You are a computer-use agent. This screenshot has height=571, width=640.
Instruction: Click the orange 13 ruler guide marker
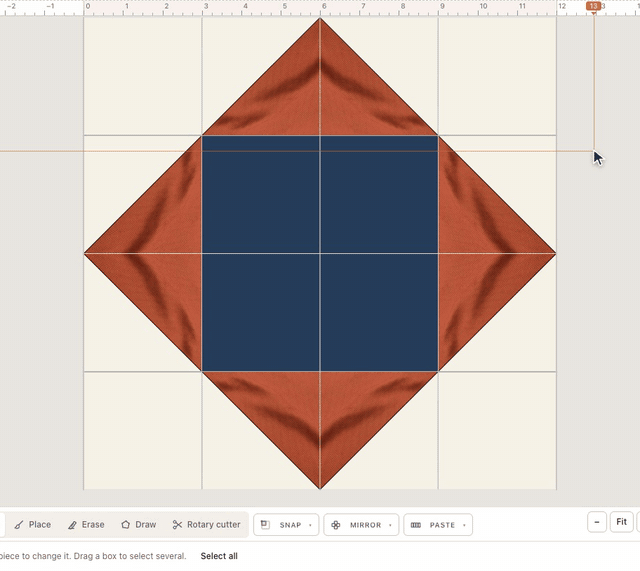593,6
